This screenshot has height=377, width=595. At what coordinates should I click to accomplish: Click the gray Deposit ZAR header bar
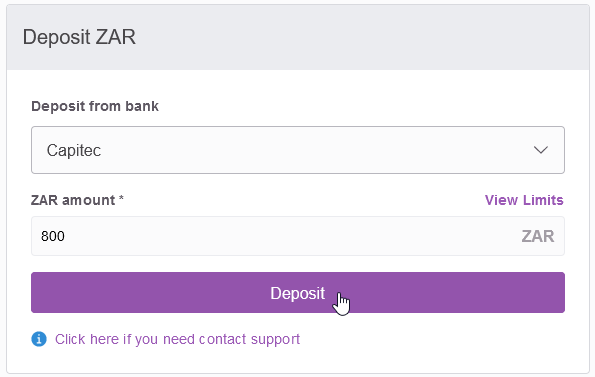click(298, 37)
